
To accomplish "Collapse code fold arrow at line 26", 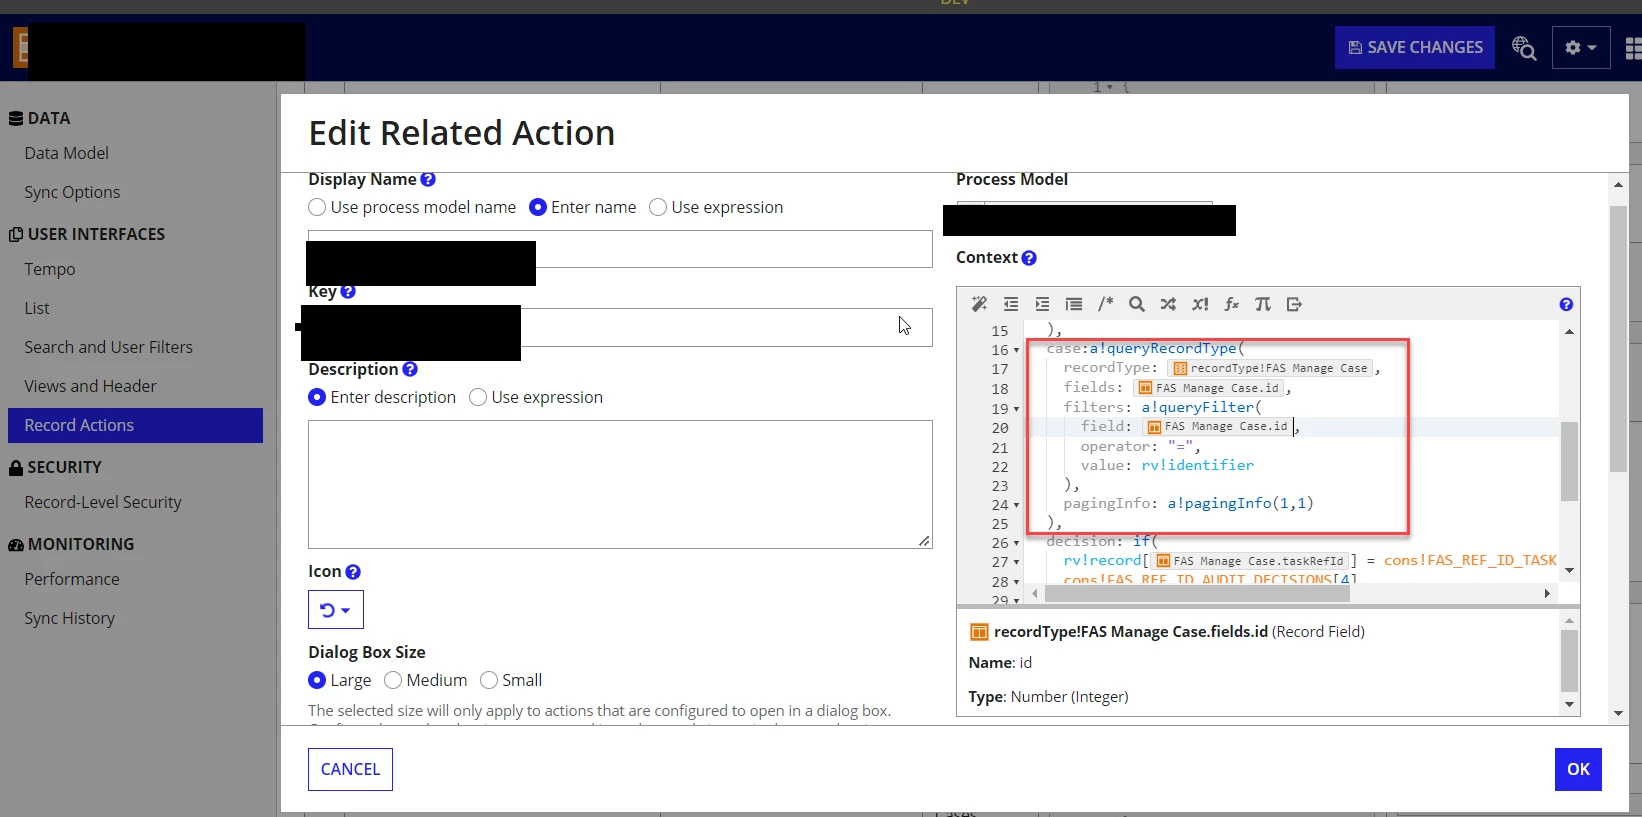I will point(1016,544).
